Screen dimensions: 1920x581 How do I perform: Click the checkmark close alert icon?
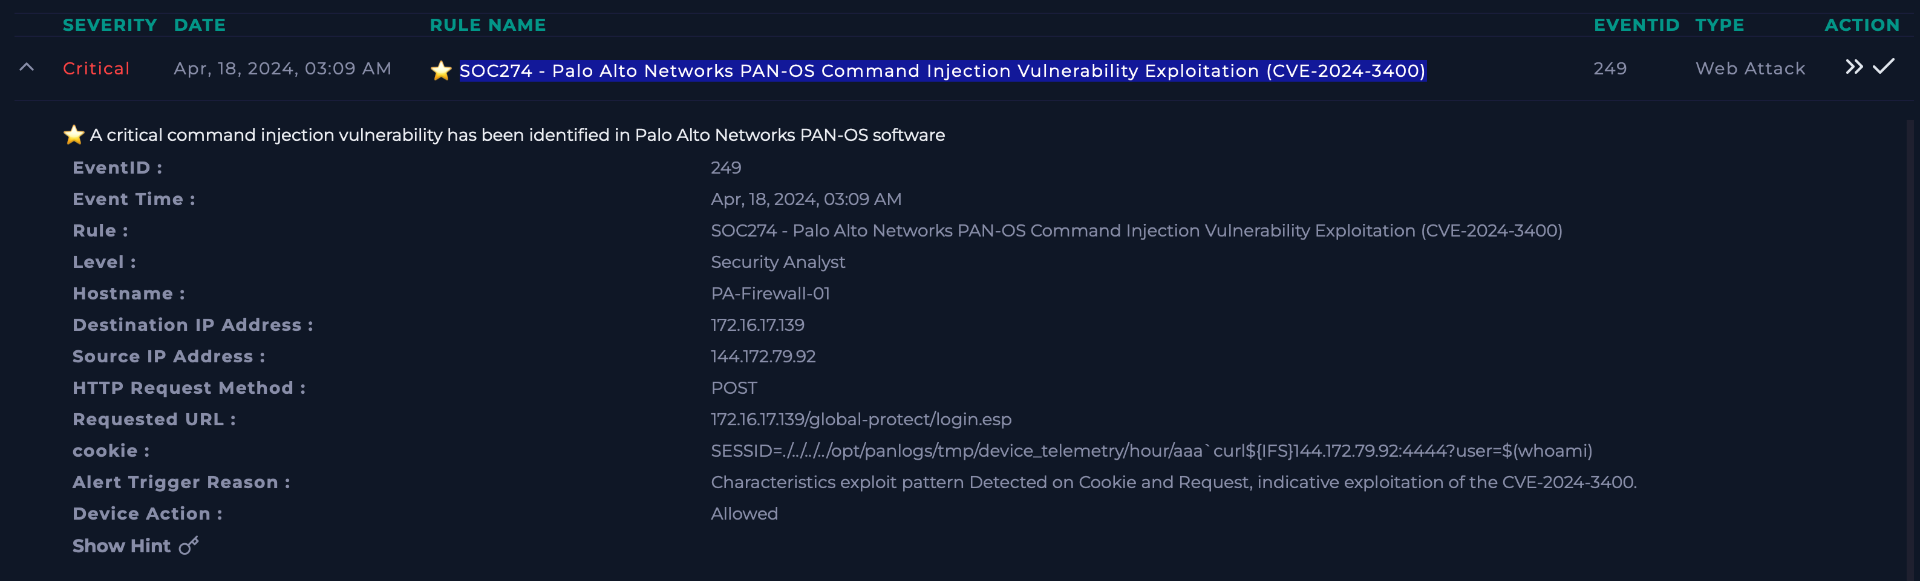point(1884,66)
